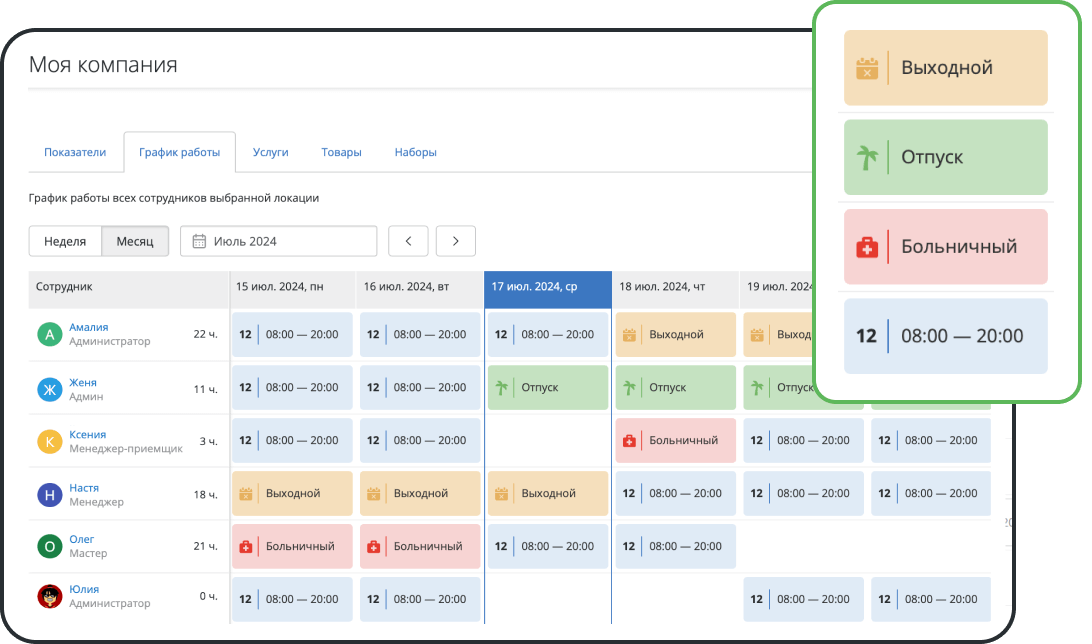
Task: Open the Товары tab
Action: tap(341, 152)
